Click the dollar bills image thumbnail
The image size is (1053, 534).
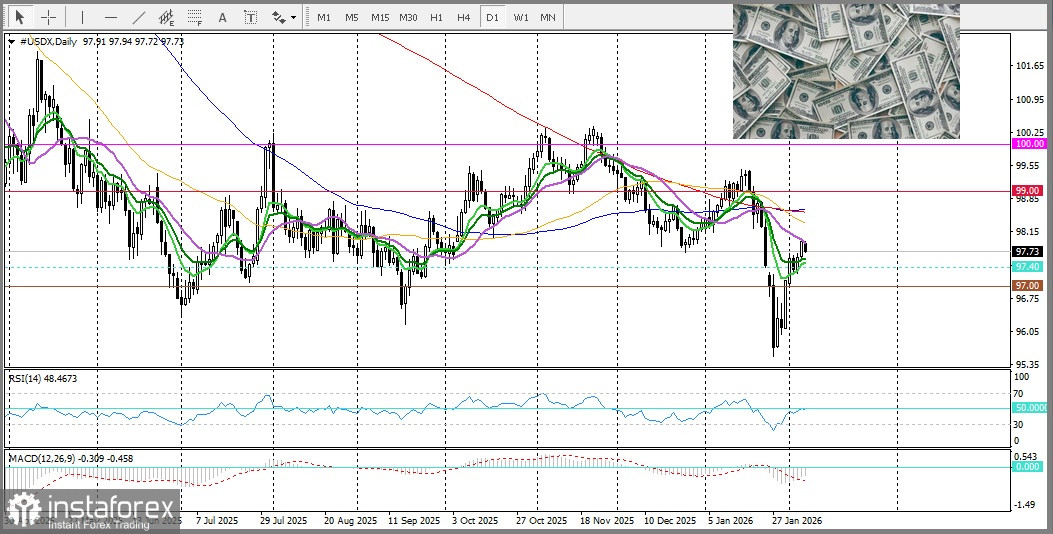[846, 71]
